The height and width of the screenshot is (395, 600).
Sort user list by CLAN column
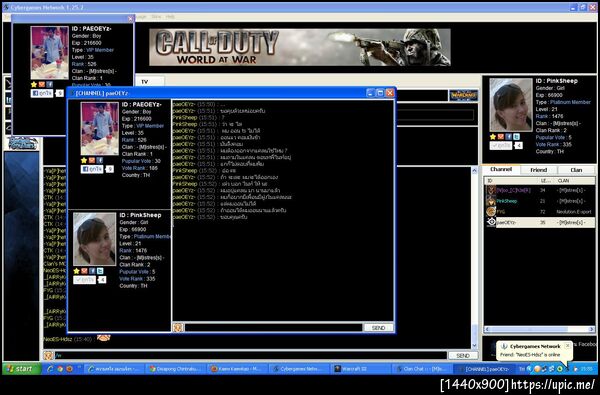(575, 181)
